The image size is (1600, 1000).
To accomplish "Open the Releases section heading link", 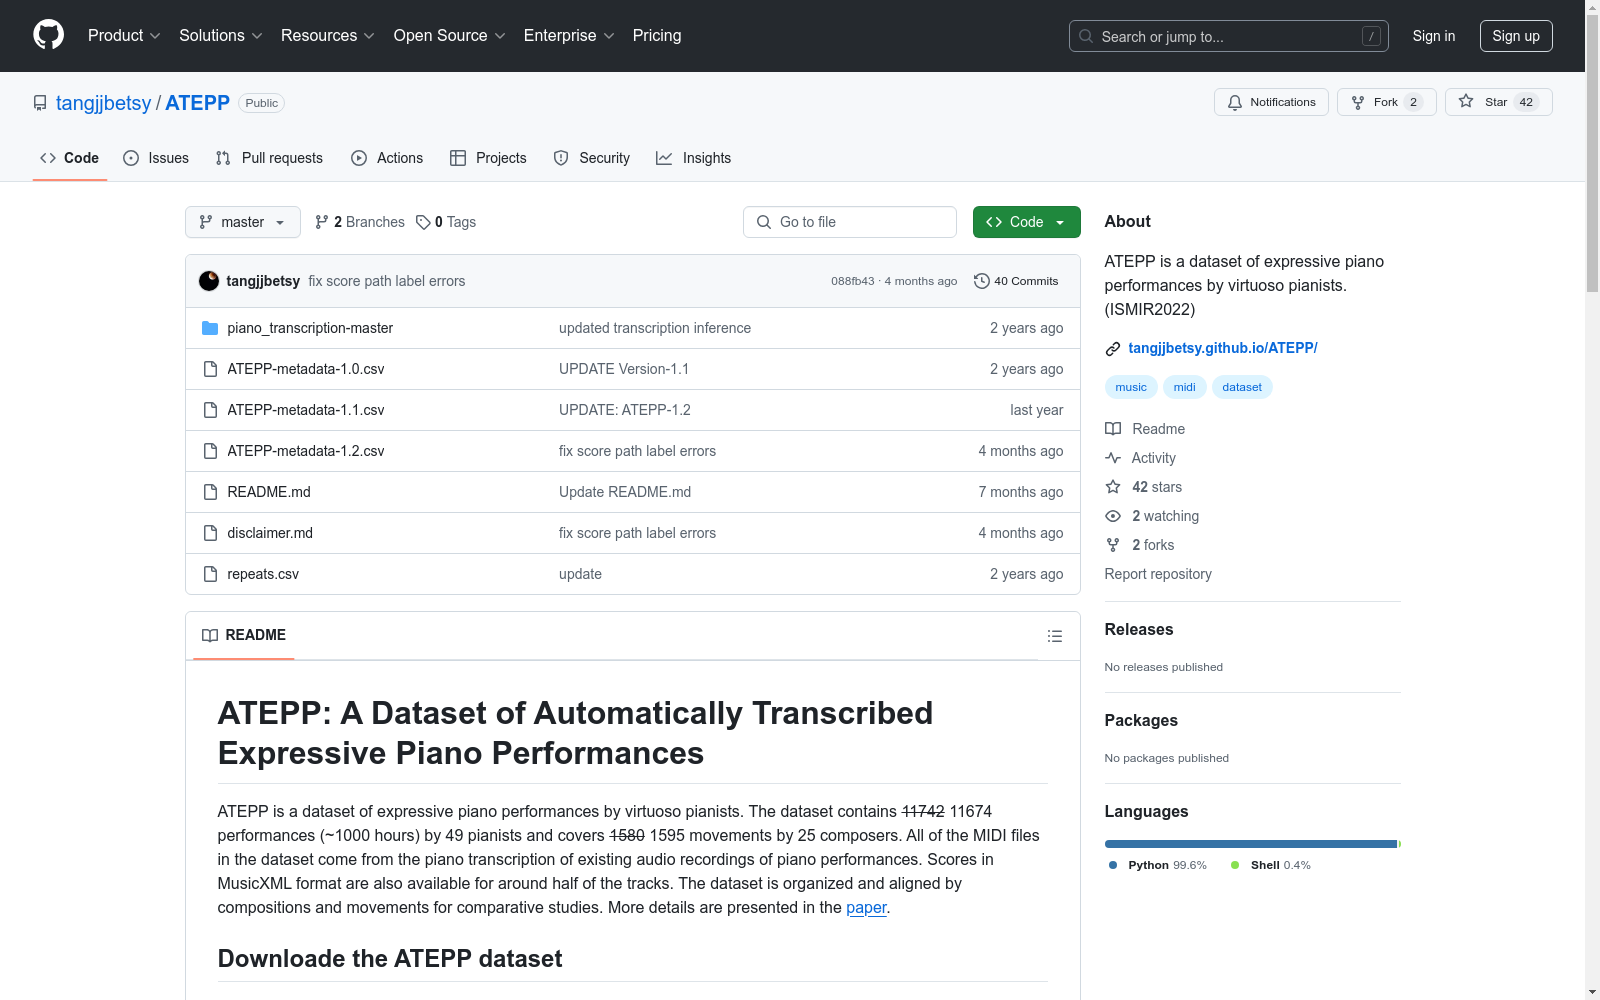I will 1139,629.
